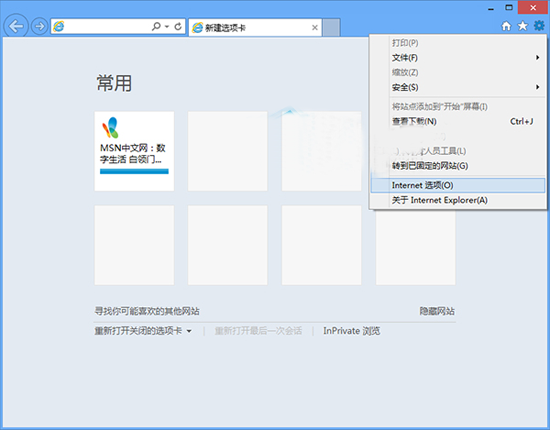
Task: Expand the address bar search dropdown arrow
Action: tap(167, 27)
